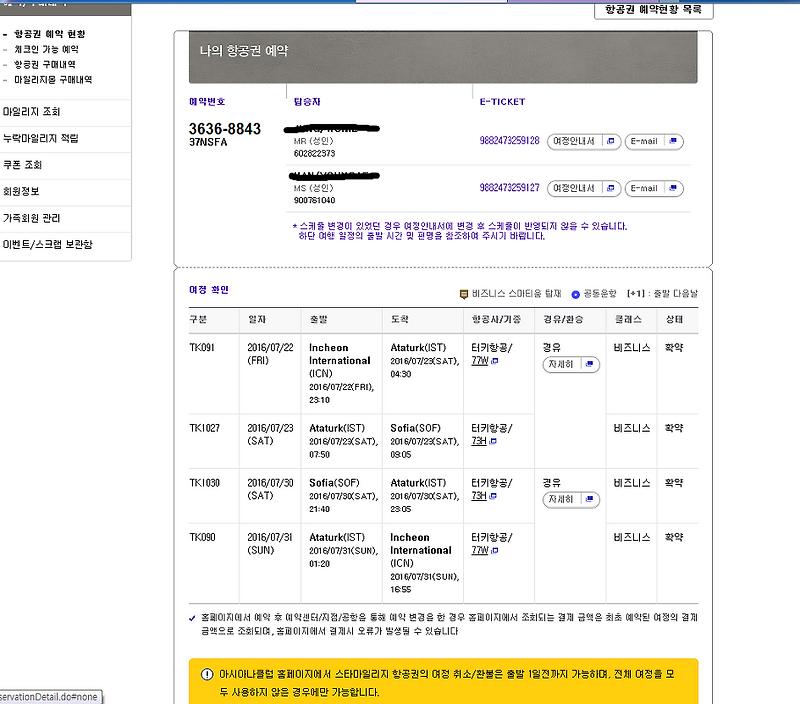The width and height of the screenshot is (800, 704).
Task: Click warning icon in yellow notice box
Action: (x=207, y=674)
